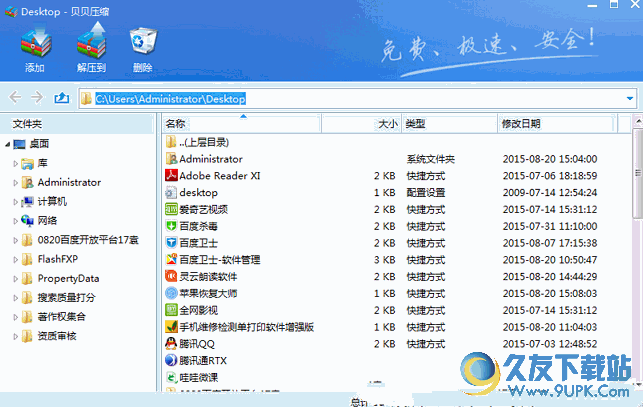Screen dimensions: 643x407
Task: Expand the Administrator tree node
Action: 15,183
